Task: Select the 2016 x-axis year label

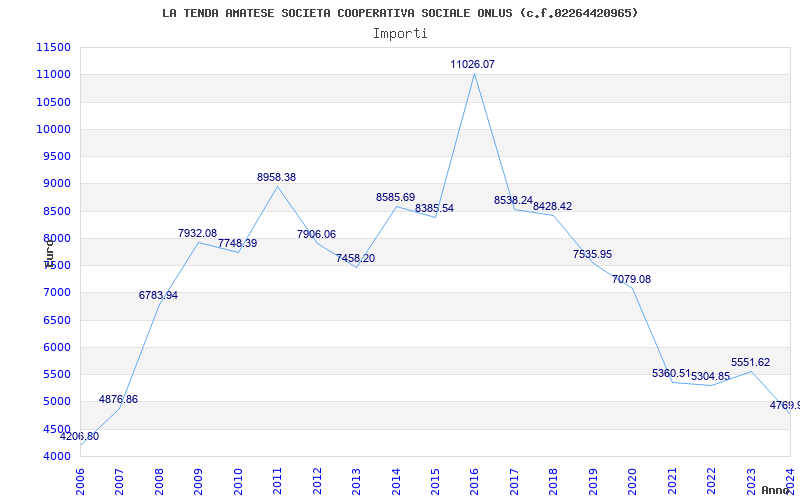Action: [x=474, y=482]
